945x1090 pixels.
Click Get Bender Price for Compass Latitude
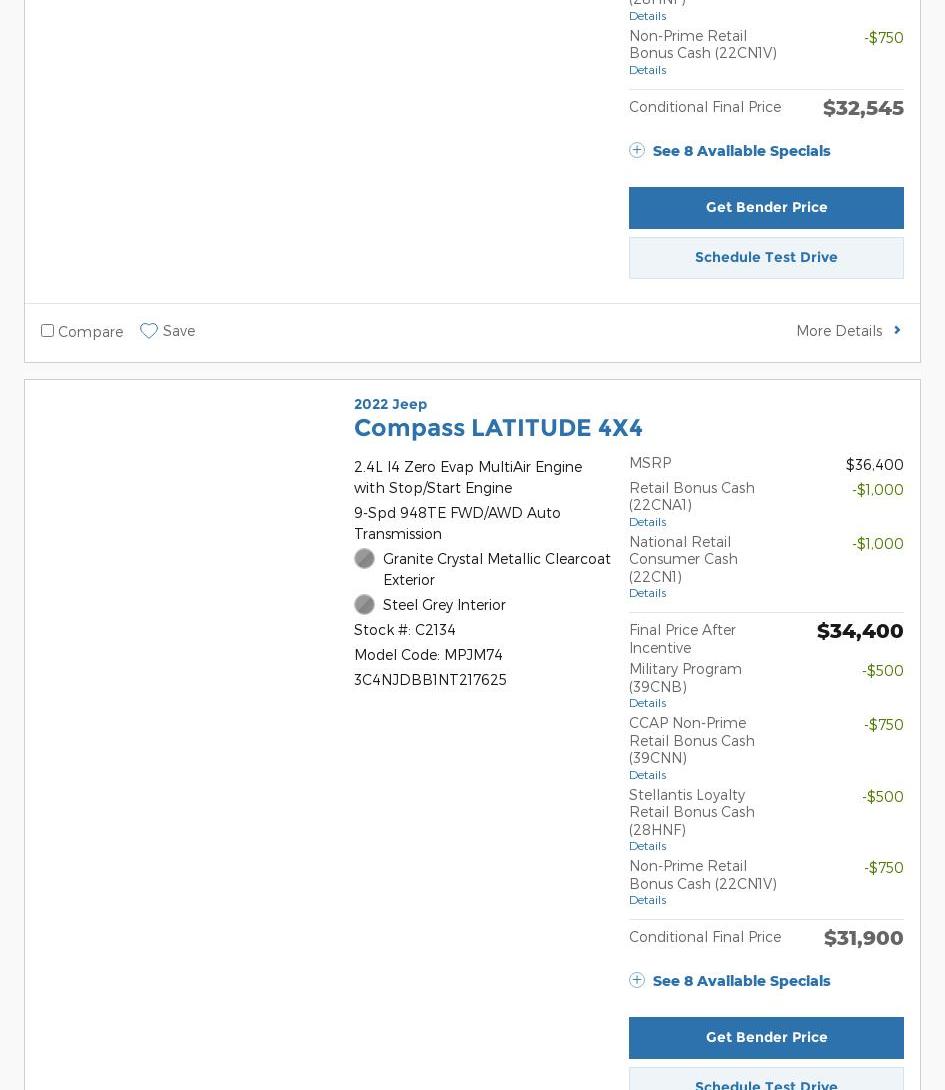coord(766,1038)
